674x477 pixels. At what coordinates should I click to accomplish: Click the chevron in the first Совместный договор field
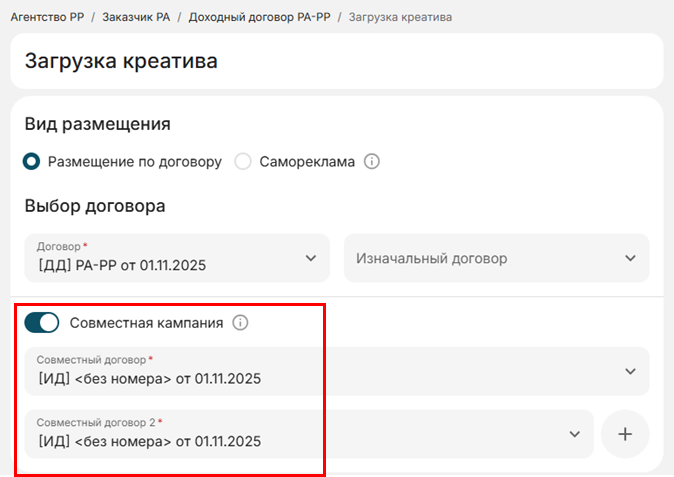click(630, 371)
